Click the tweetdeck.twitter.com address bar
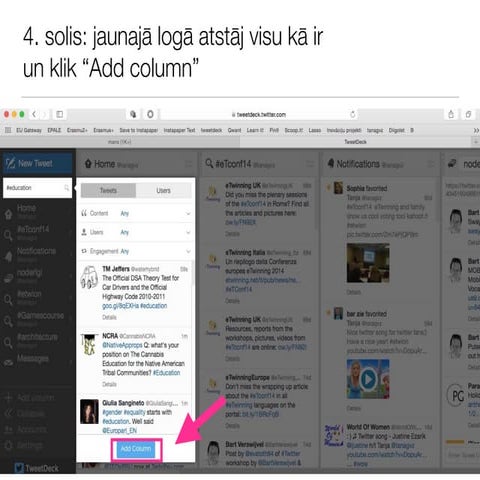Image resolution: width=480 pixels, height=480 pixels. 259,114
